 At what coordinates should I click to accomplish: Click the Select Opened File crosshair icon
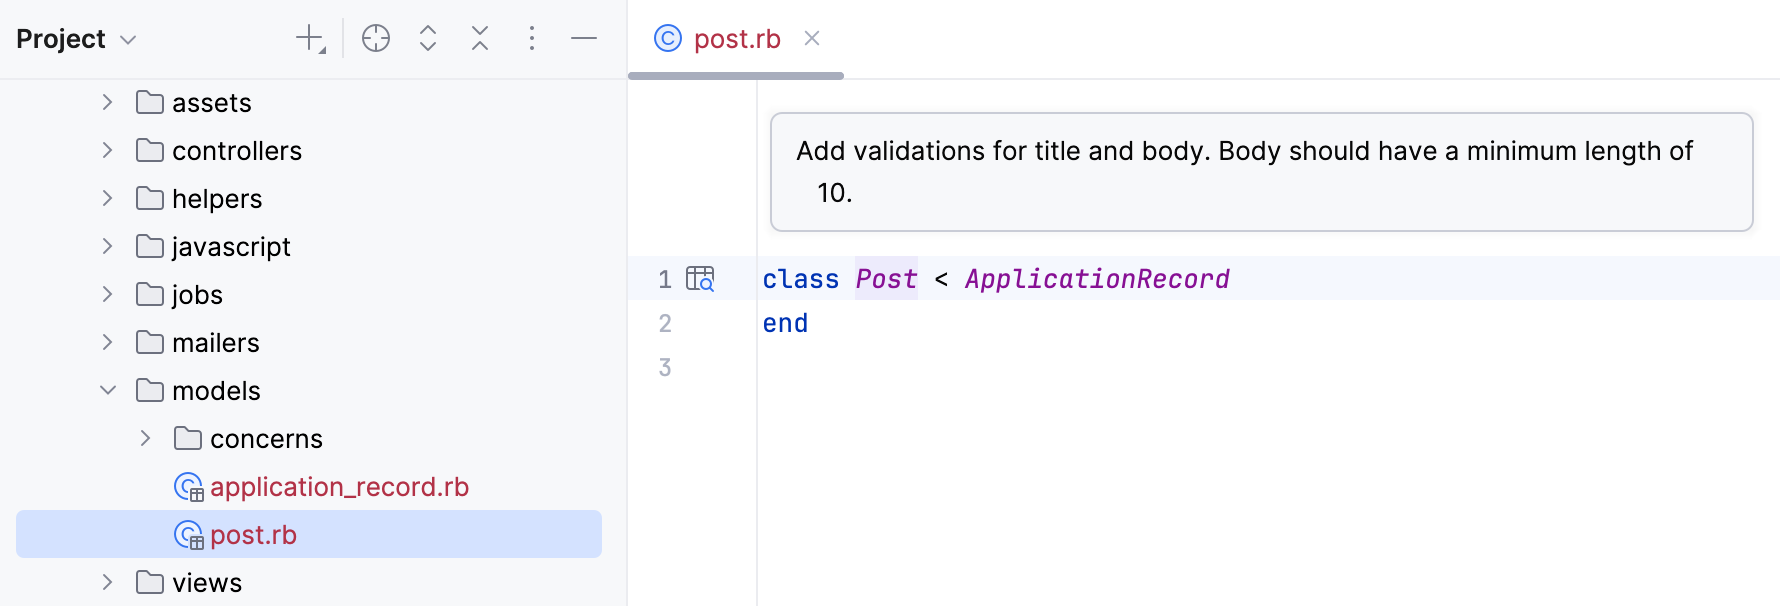tap(376, 39)
